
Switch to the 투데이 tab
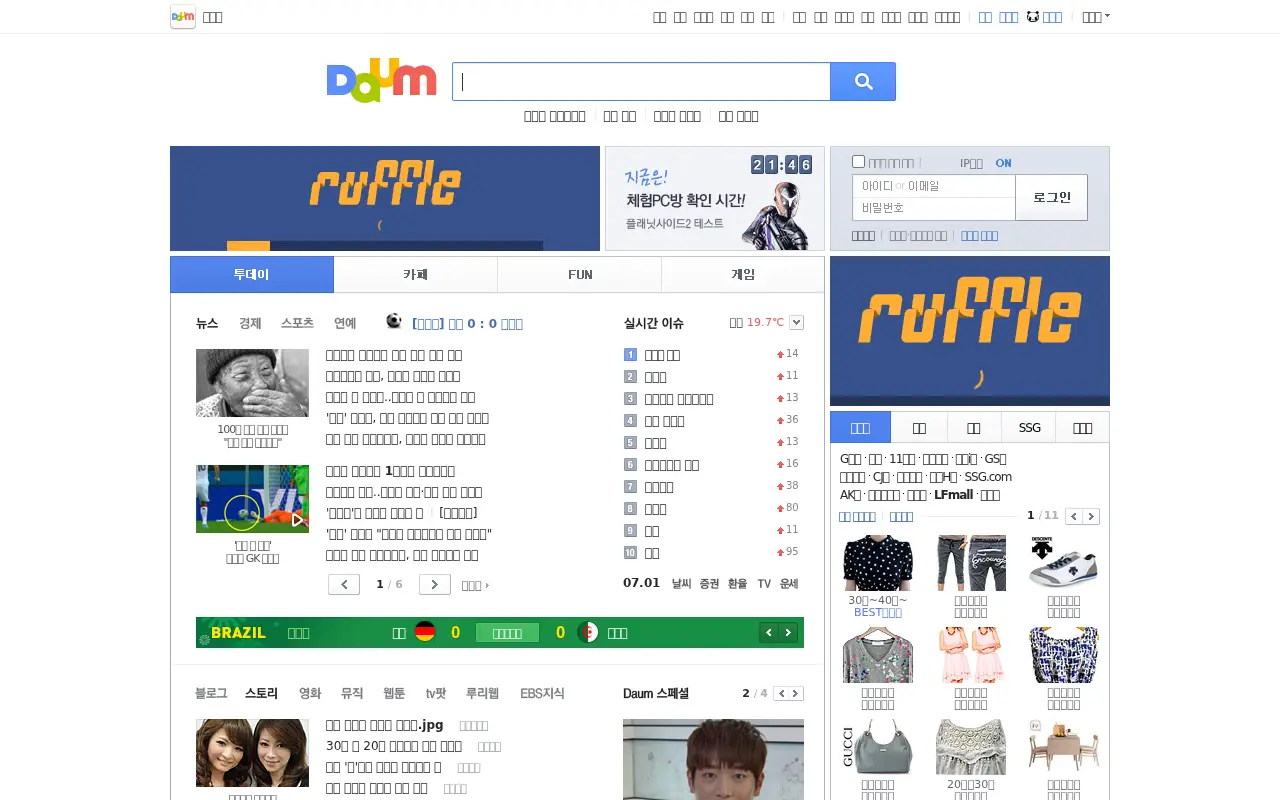pos(252,274)
